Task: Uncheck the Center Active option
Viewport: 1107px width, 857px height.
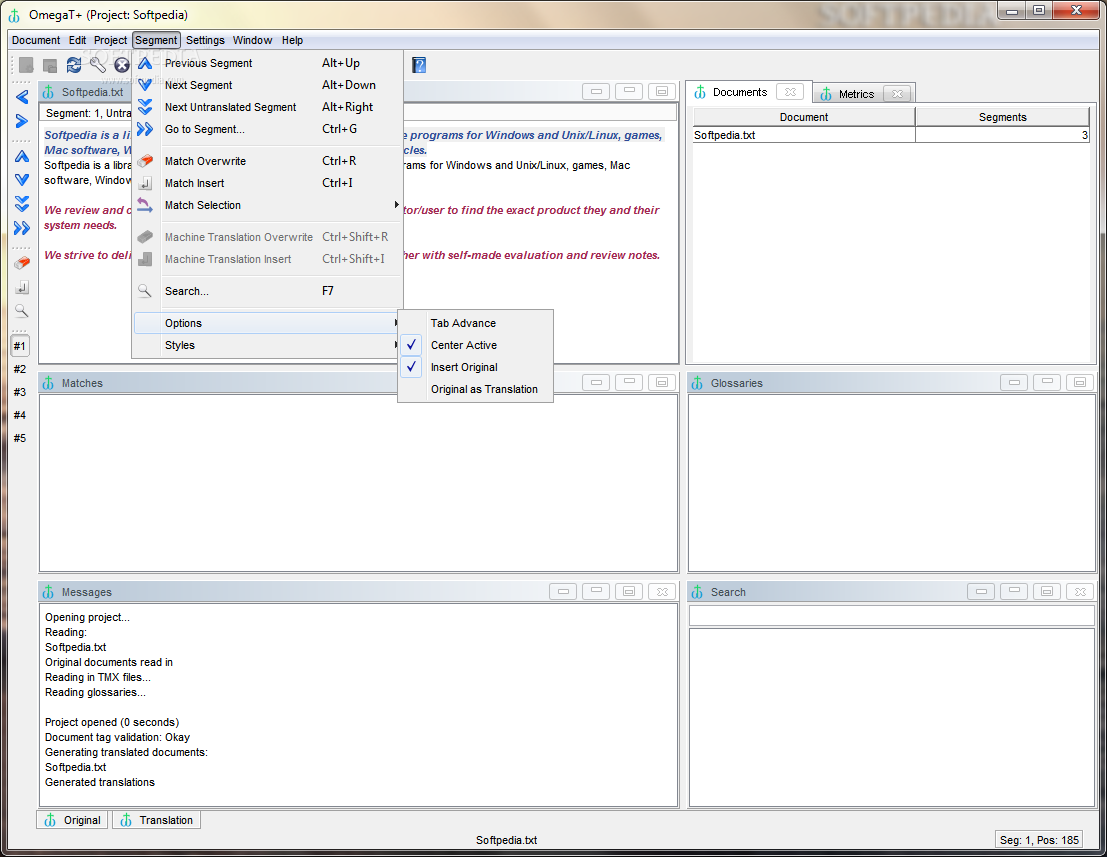Action: pyautogui.click(x=476, y=345)
